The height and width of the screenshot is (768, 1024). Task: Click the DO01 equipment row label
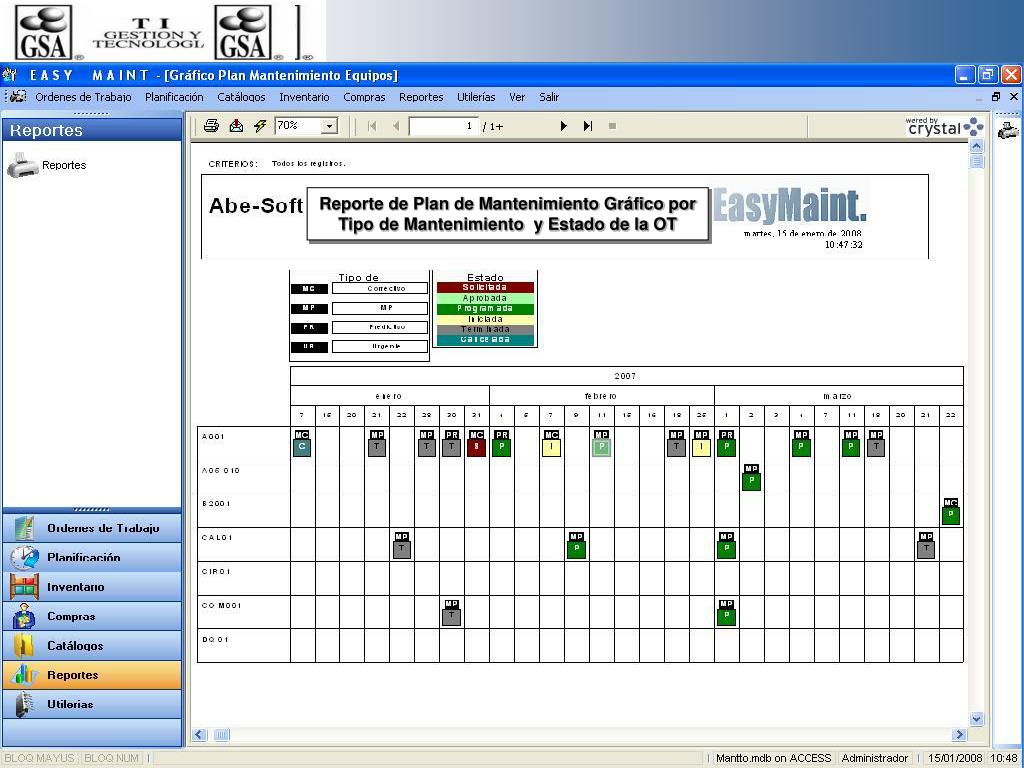tap(215, 639)
